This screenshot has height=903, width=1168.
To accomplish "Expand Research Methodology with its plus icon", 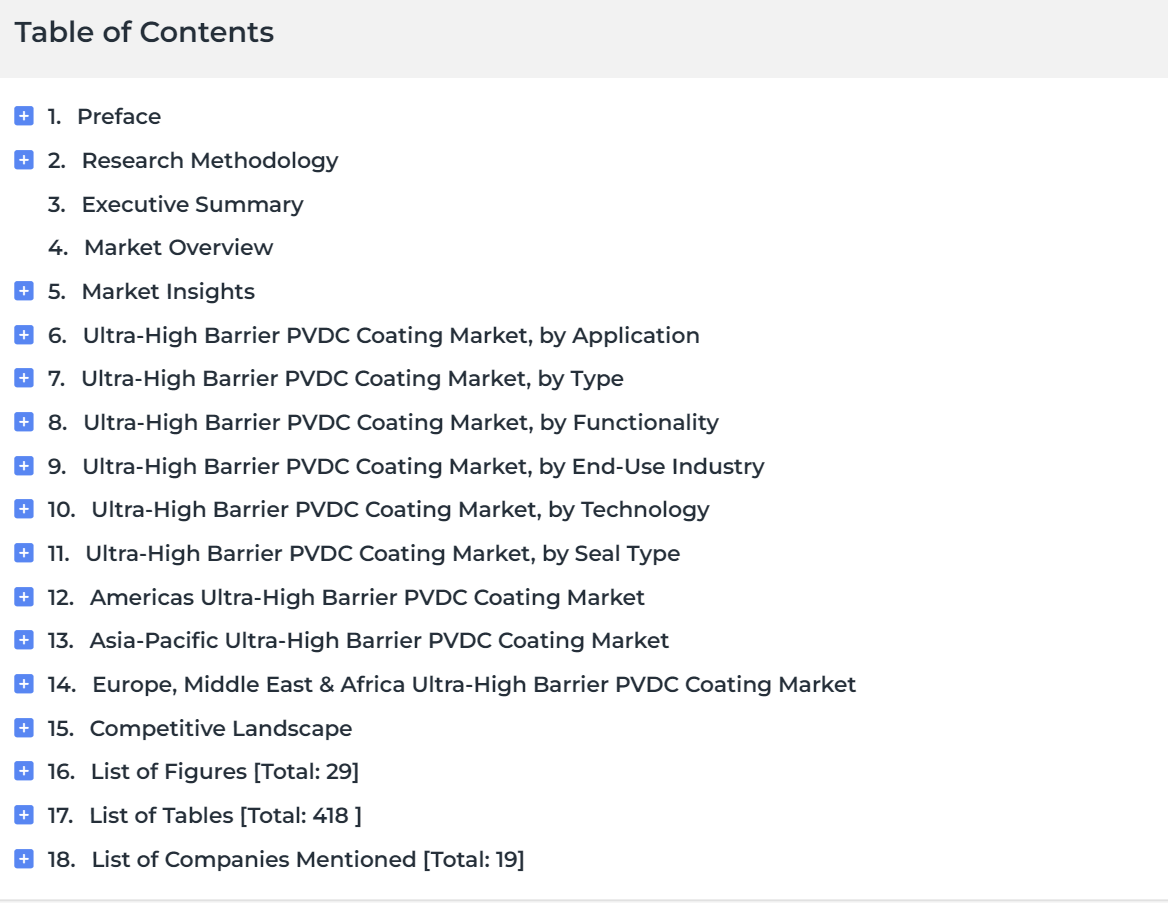I will click(x=24, y=160).
